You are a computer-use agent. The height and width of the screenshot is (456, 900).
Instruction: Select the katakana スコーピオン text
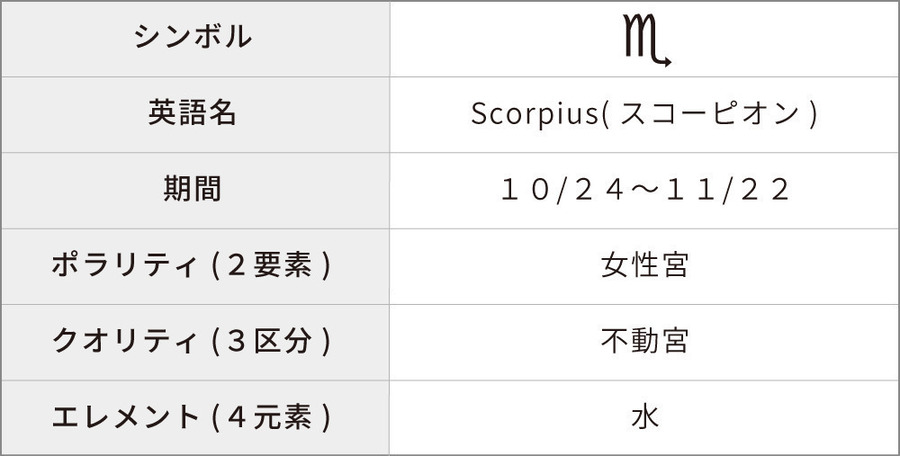[x=713, y=114]
